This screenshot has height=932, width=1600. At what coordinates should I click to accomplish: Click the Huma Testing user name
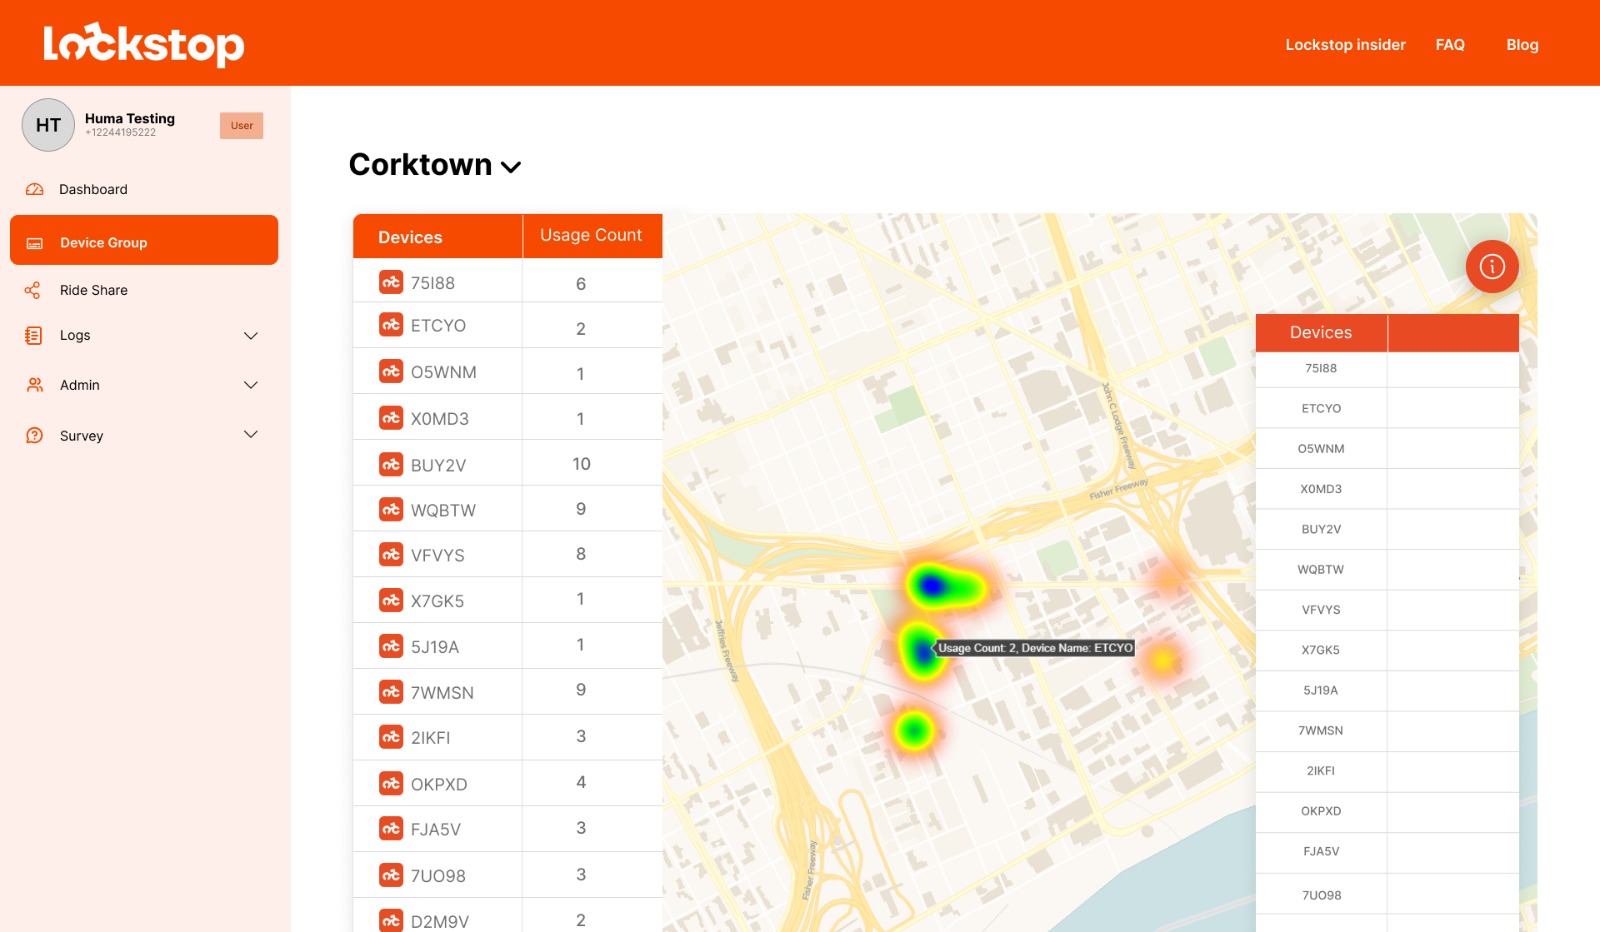point(130,118)
